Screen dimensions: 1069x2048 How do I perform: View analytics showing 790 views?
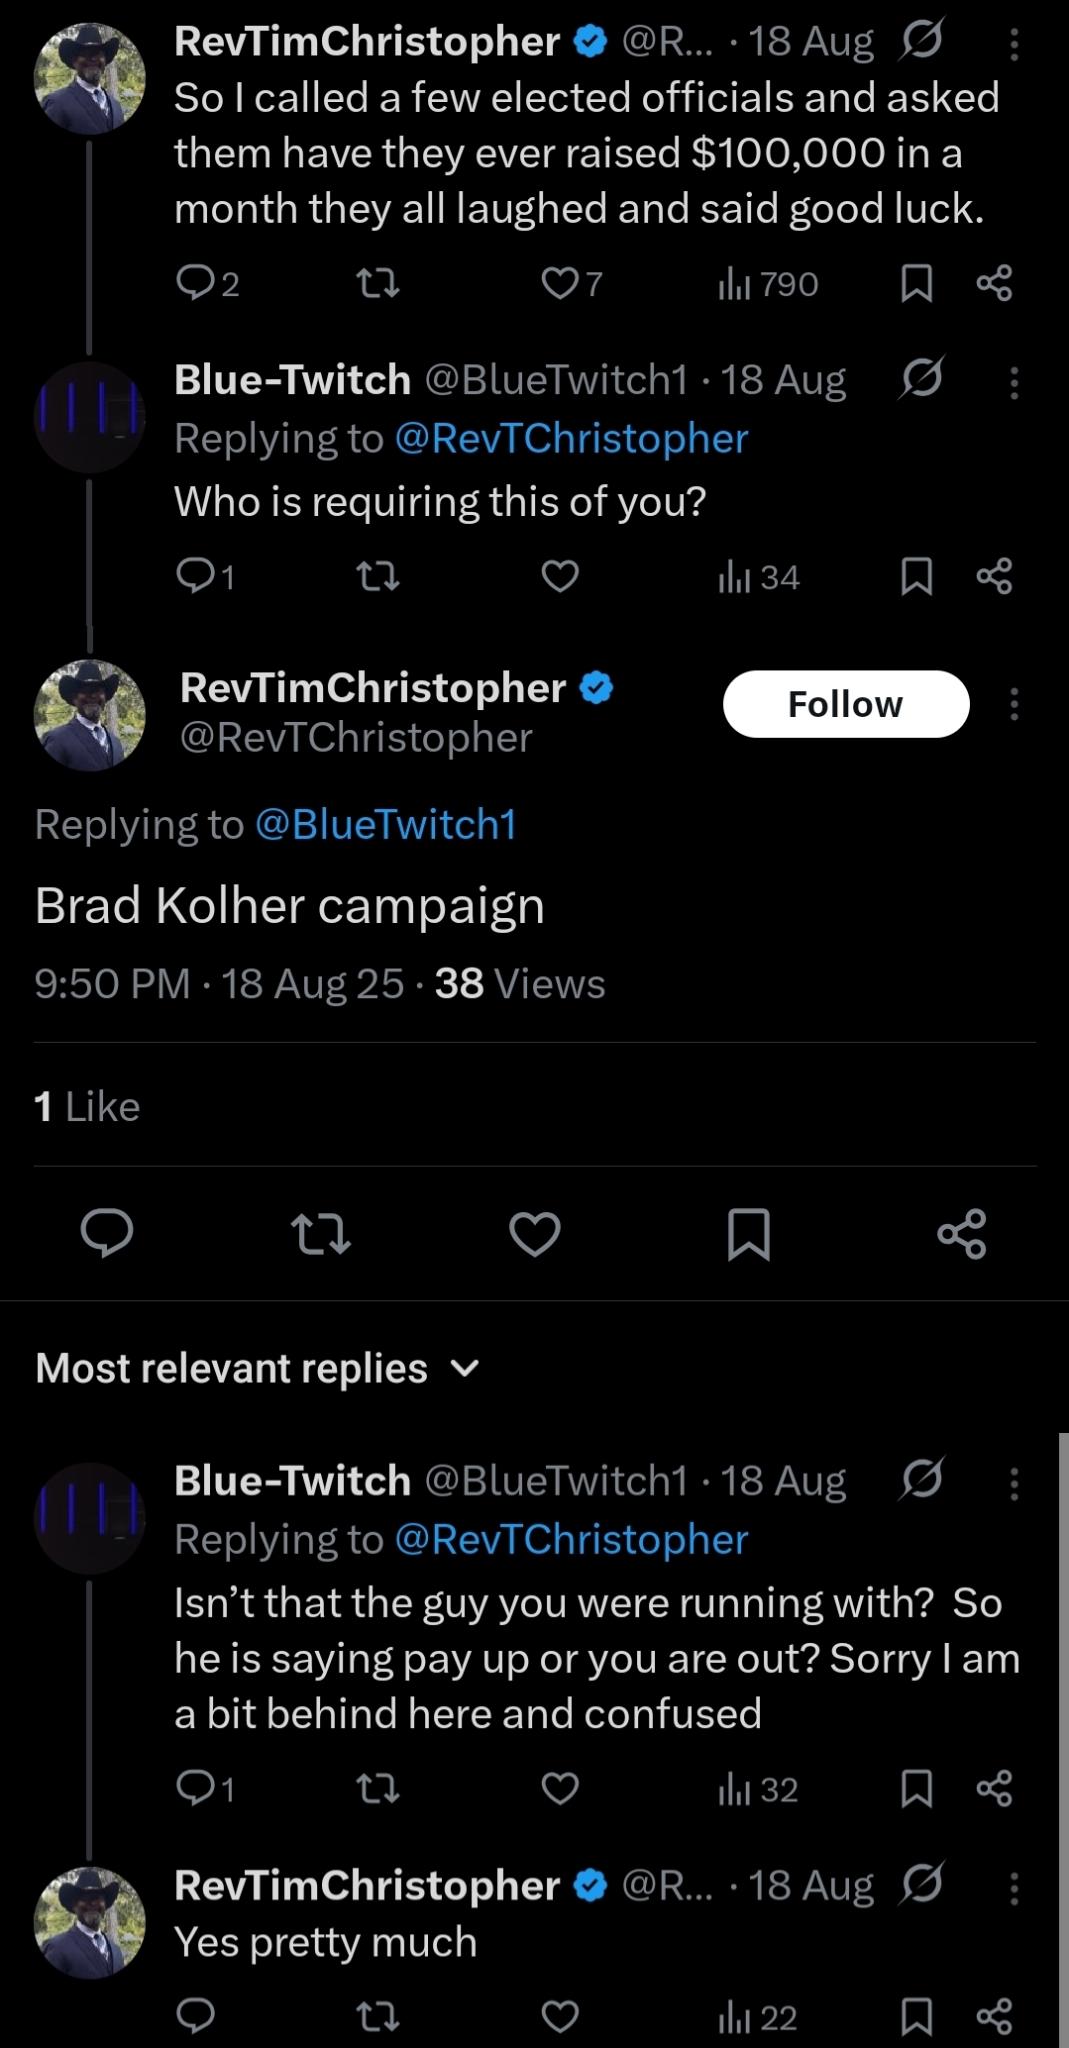pos(768,285)
